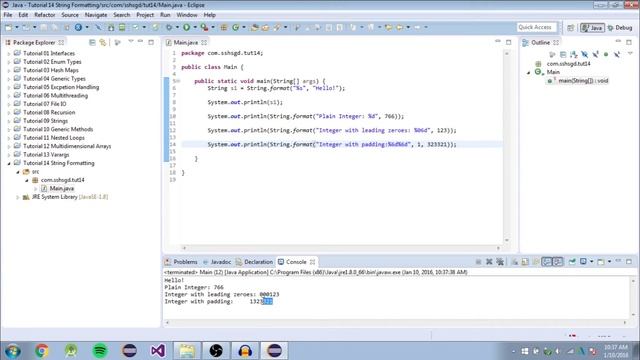This screenshot has width=640, height=360.
Task: Open the Refactor menu
Action: point(44,15)
